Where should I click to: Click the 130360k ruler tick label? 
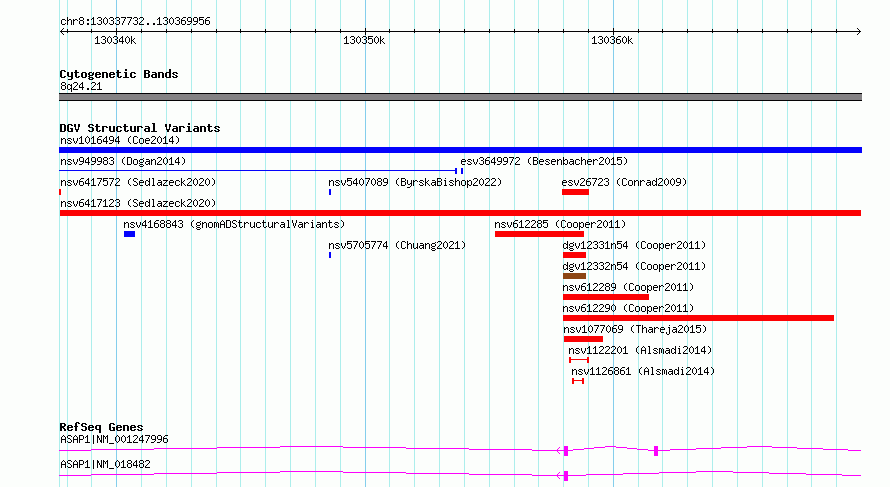click(612, 40)
